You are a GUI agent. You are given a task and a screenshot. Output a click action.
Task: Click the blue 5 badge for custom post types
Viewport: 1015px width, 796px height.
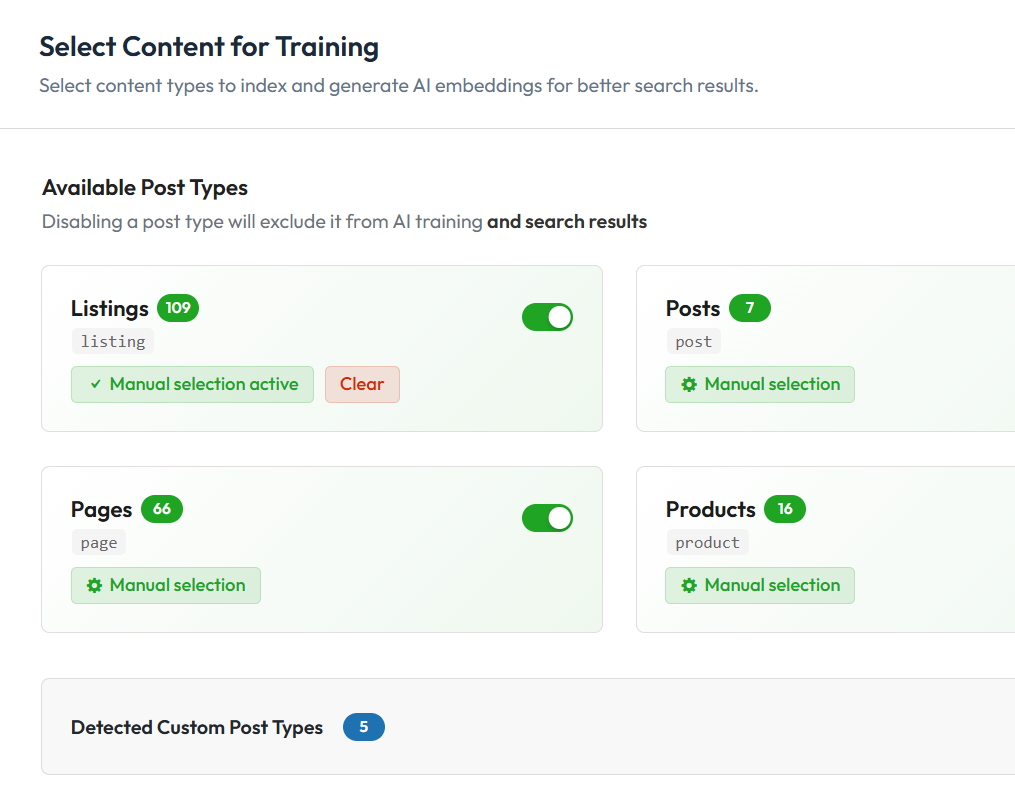tap(363, 727)
